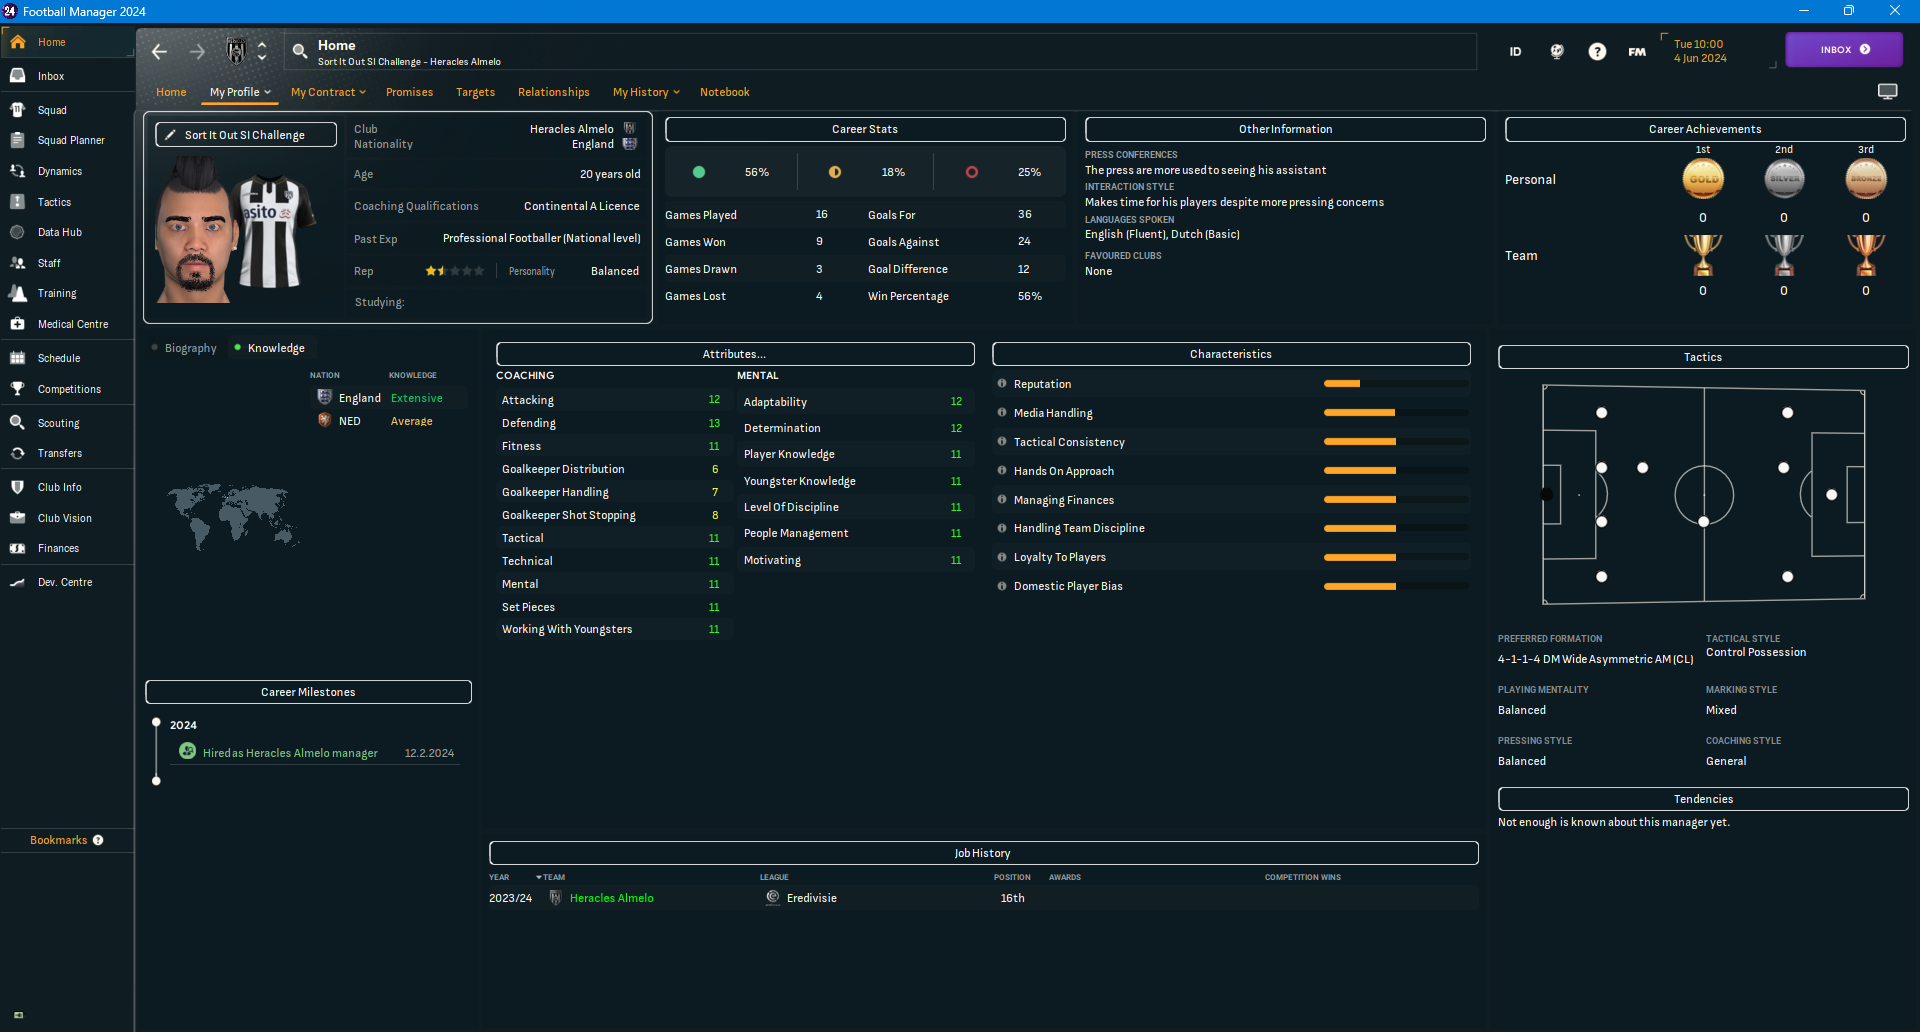Open the Career Milestones panel header

click(x=308, y=692)
